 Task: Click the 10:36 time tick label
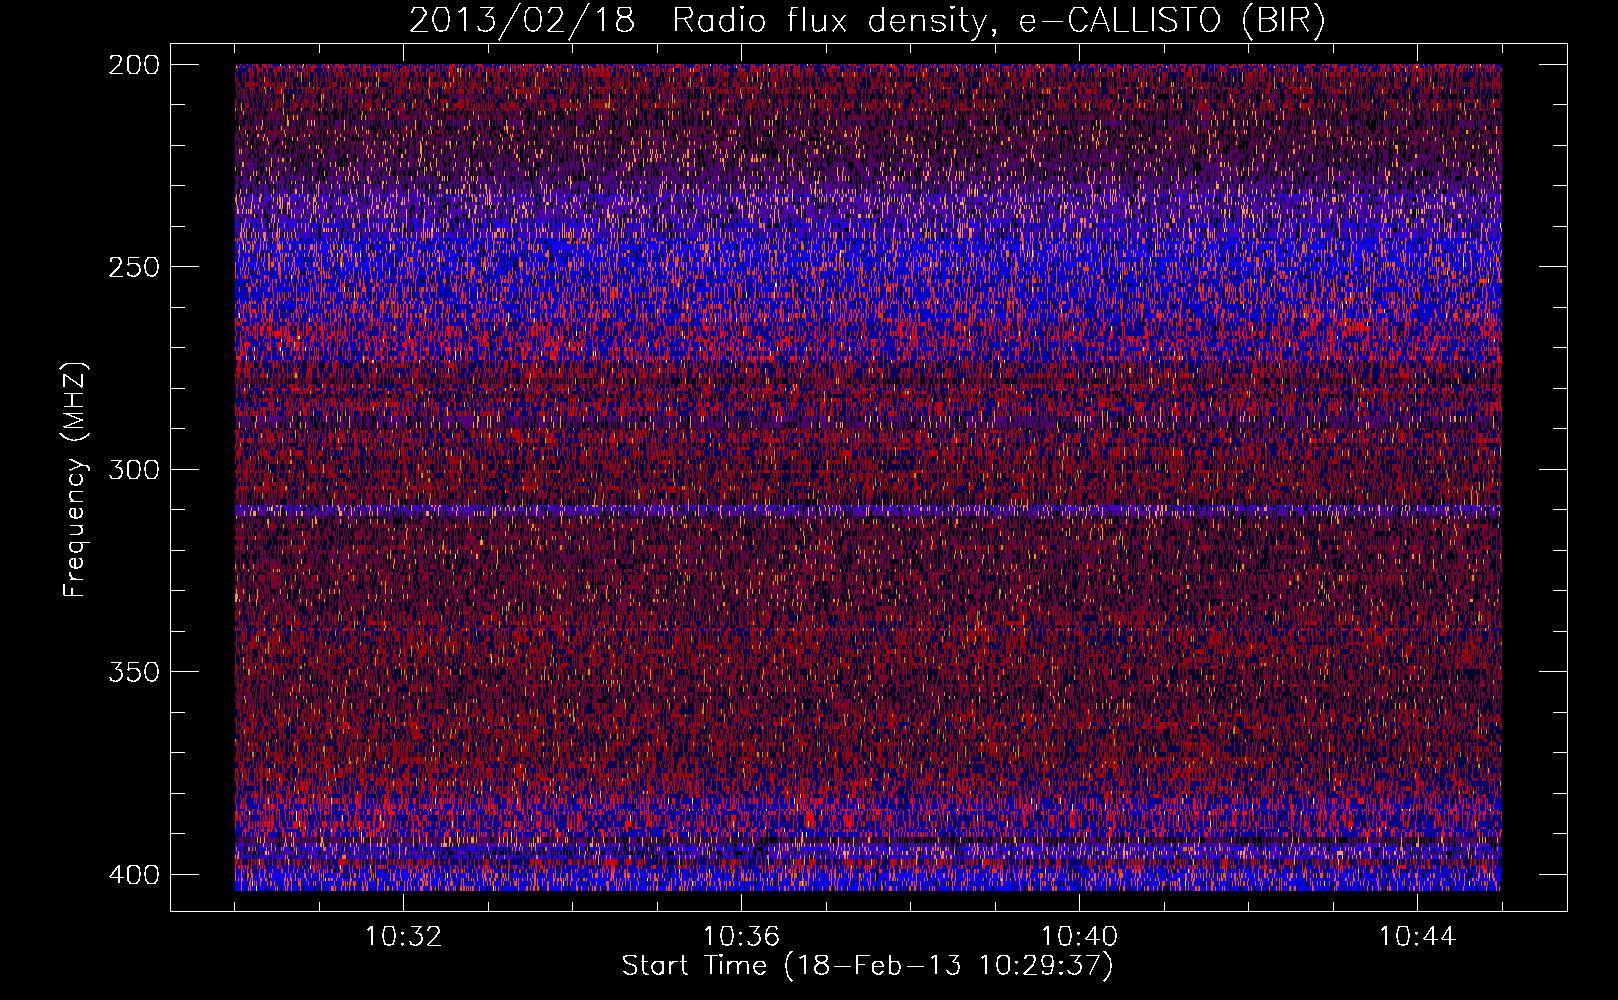pos(741,937)
